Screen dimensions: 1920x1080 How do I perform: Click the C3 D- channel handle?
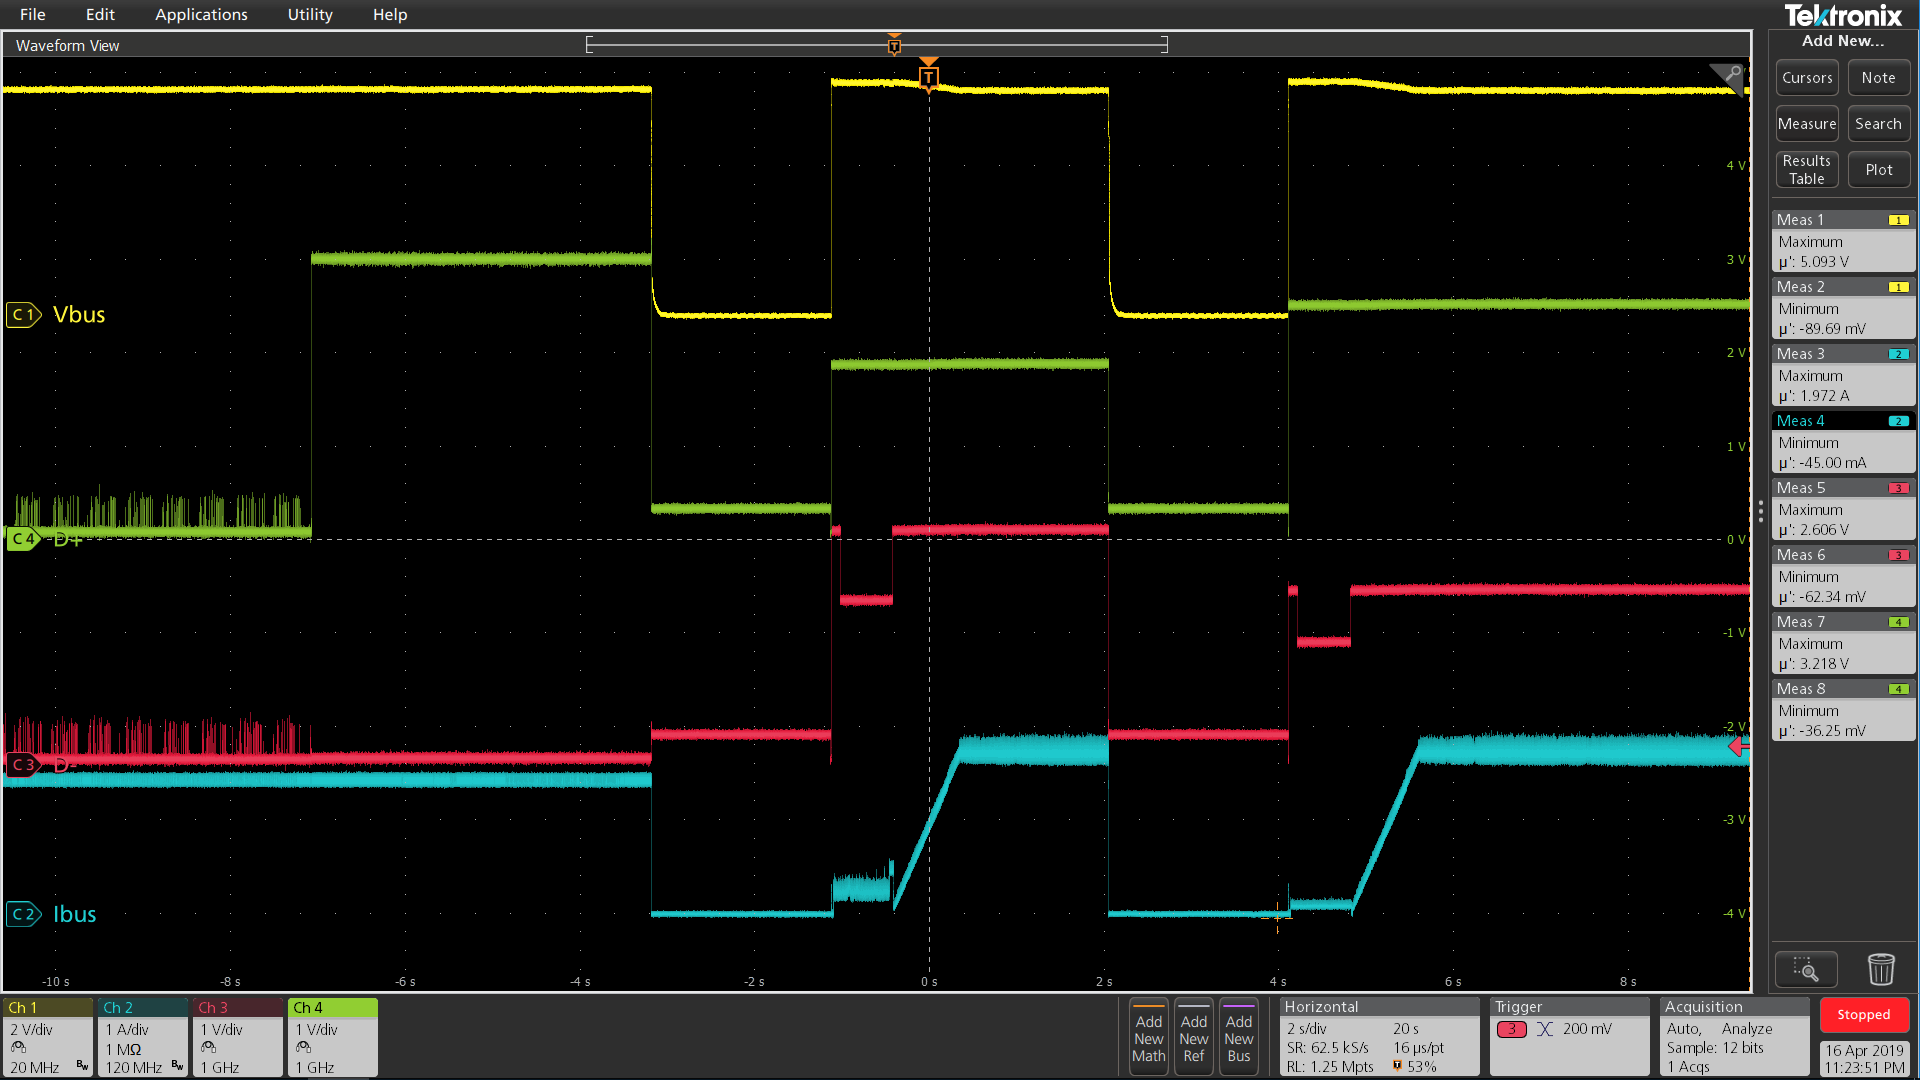(23, 765)
